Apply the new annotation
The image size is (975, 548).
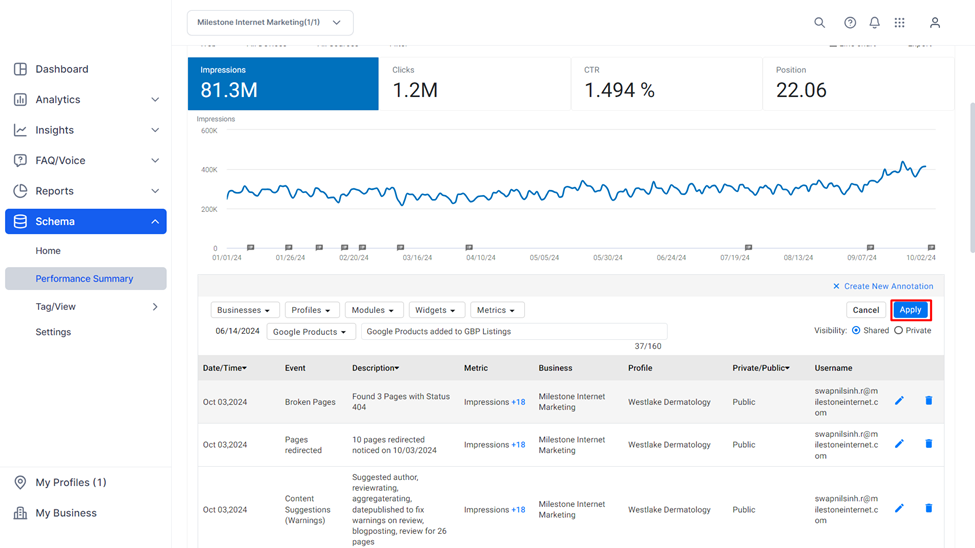coord(910,310)
